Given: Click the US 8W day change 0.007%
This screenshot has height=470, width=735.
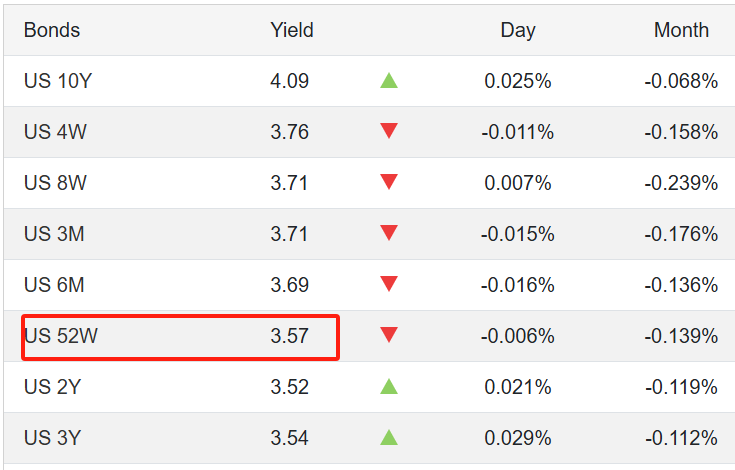Looking at the screenshot, I should click(518, 183).
